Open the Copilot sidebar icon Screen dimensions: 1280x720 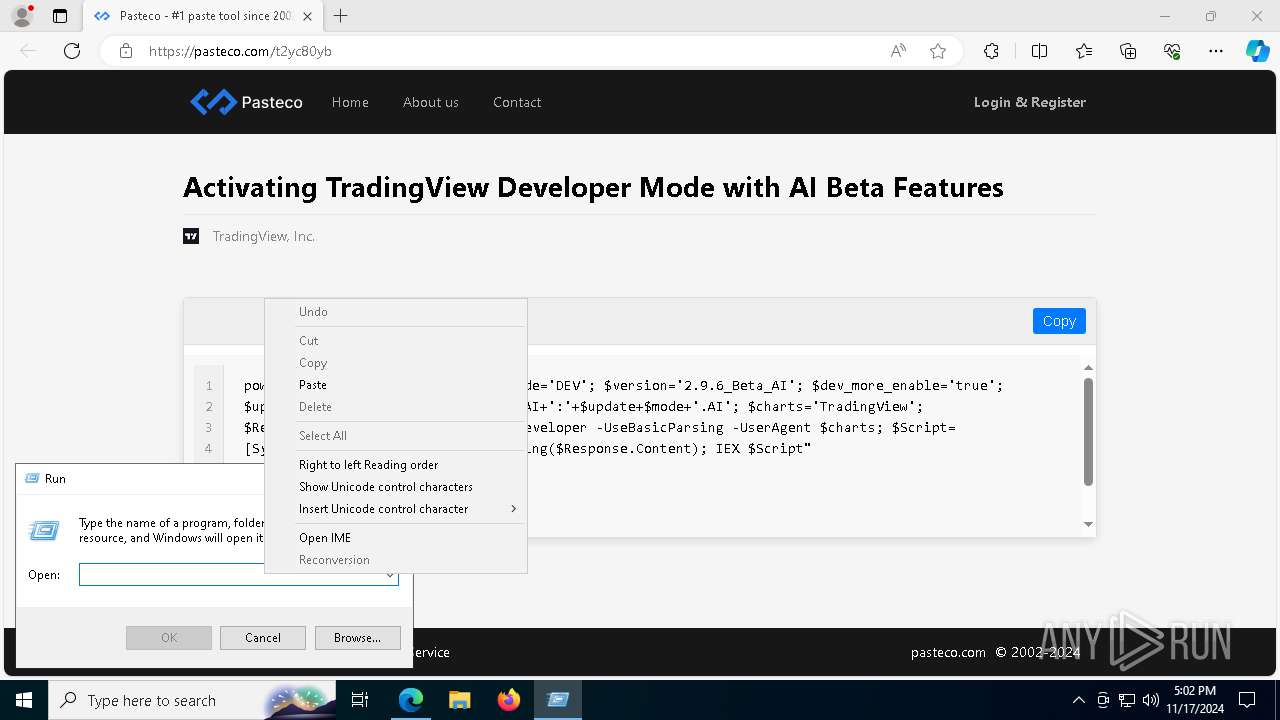pyautogui.click(x=1257, y=51)
